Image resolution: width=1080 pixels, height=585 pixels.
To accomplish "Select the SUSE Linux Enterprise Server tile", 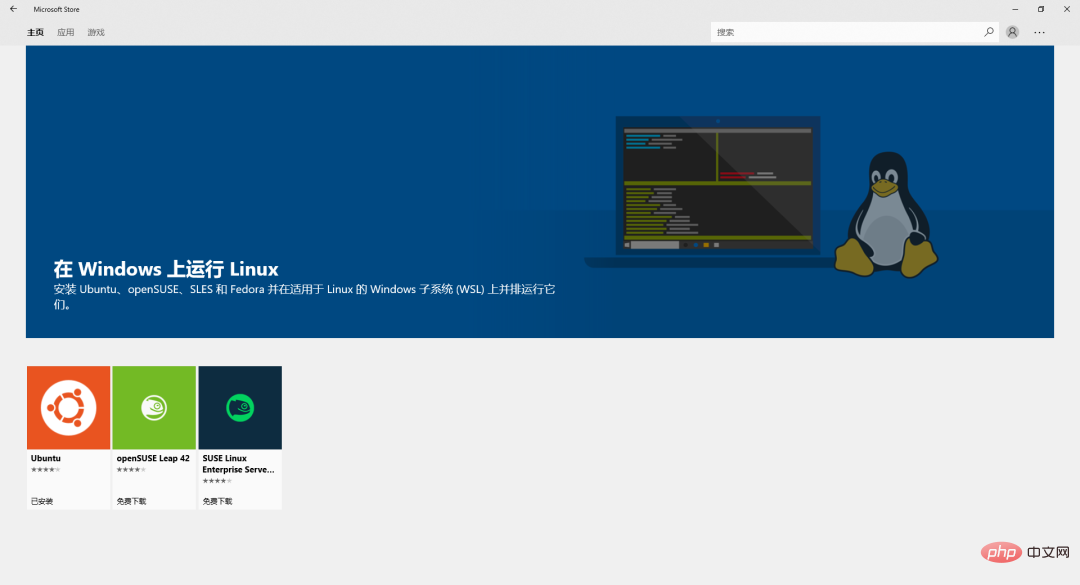I will [240, 437].
